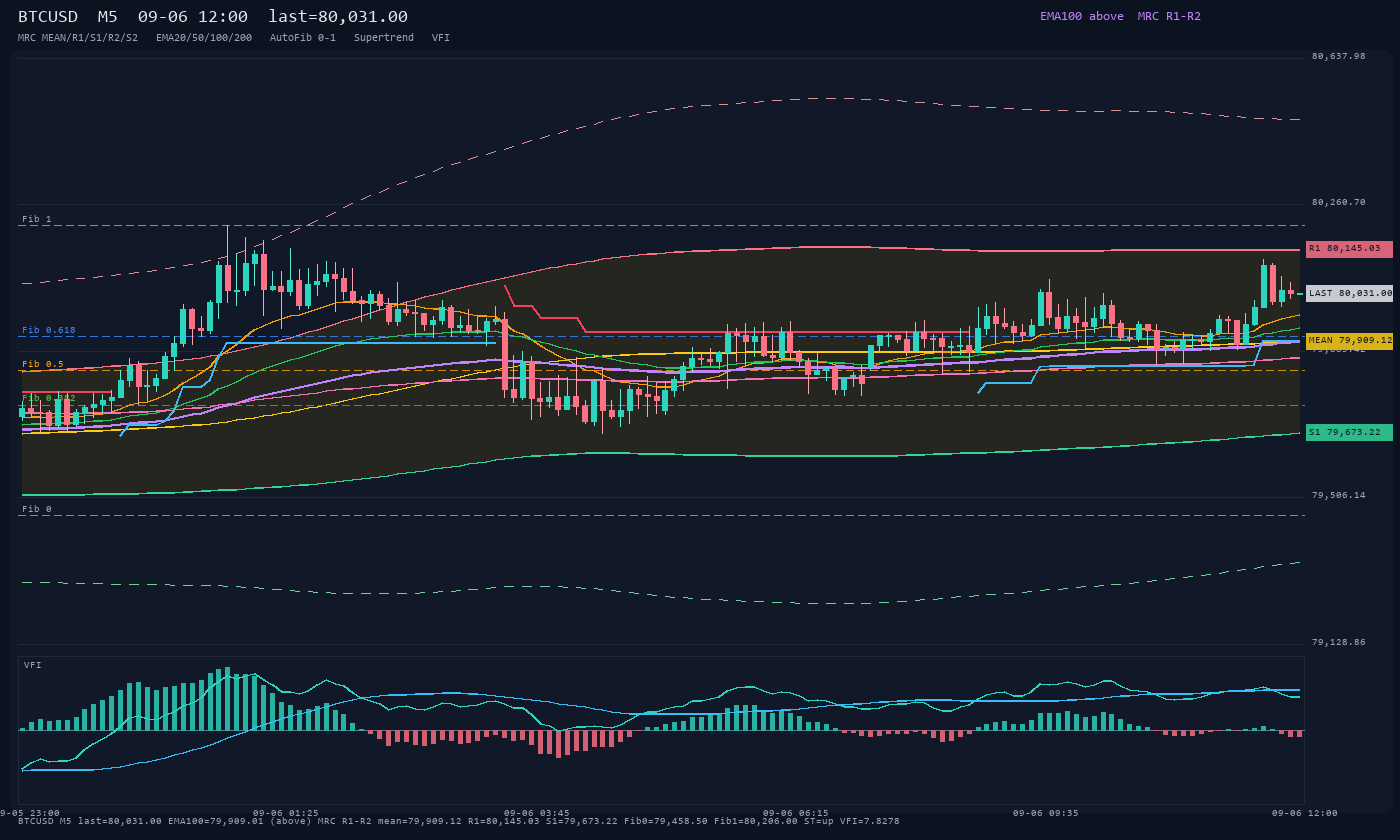Select the 'Supertrend' indicator legend
Image resolution: width=1400 pixels, height=840 pixels.
tap(384, 37)
